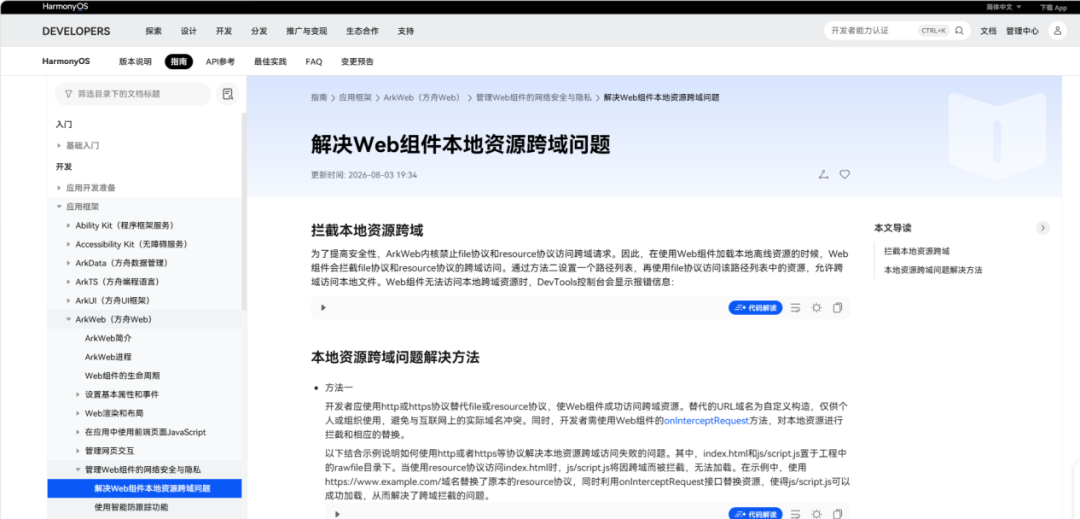Screen dimensions: 1080x519
Task: Favorite this article with the heart icon
Action: click(844, 175)
